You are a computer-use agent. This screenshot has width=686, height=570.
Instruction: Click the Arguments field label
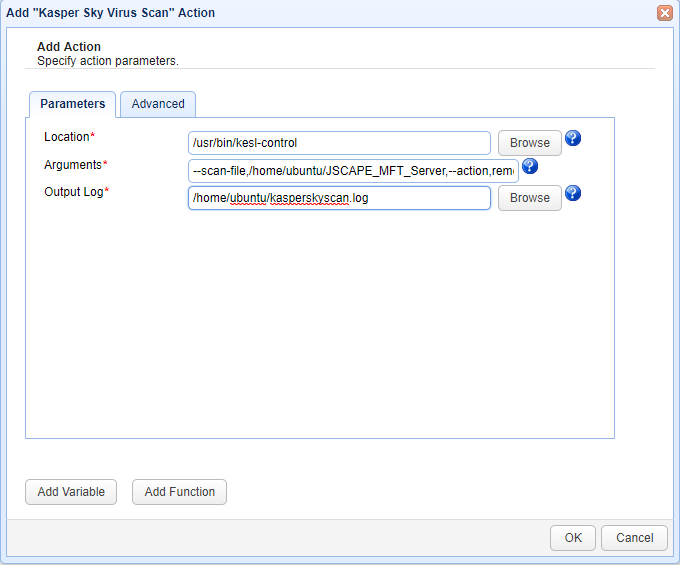coord(73,164)
